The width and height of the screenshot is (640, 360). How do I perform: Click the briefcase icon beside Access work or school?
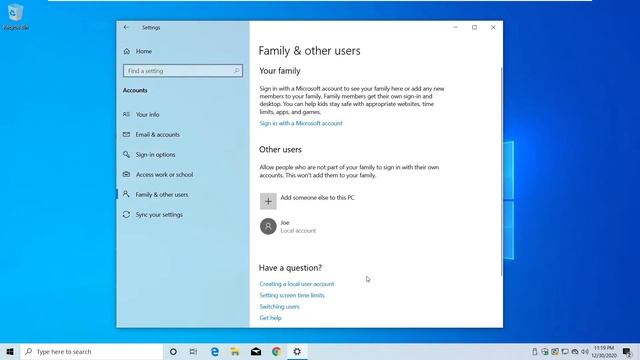[x=127, y=174]
